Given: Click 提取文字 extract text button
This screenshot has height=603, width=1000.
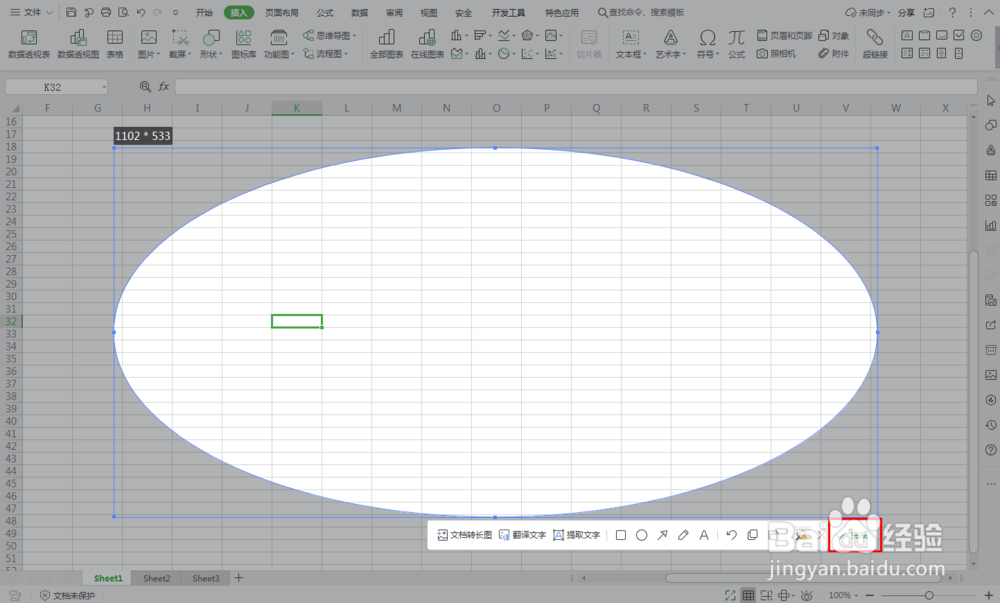Looking at the screenshot, I should [x=577, y=535].
